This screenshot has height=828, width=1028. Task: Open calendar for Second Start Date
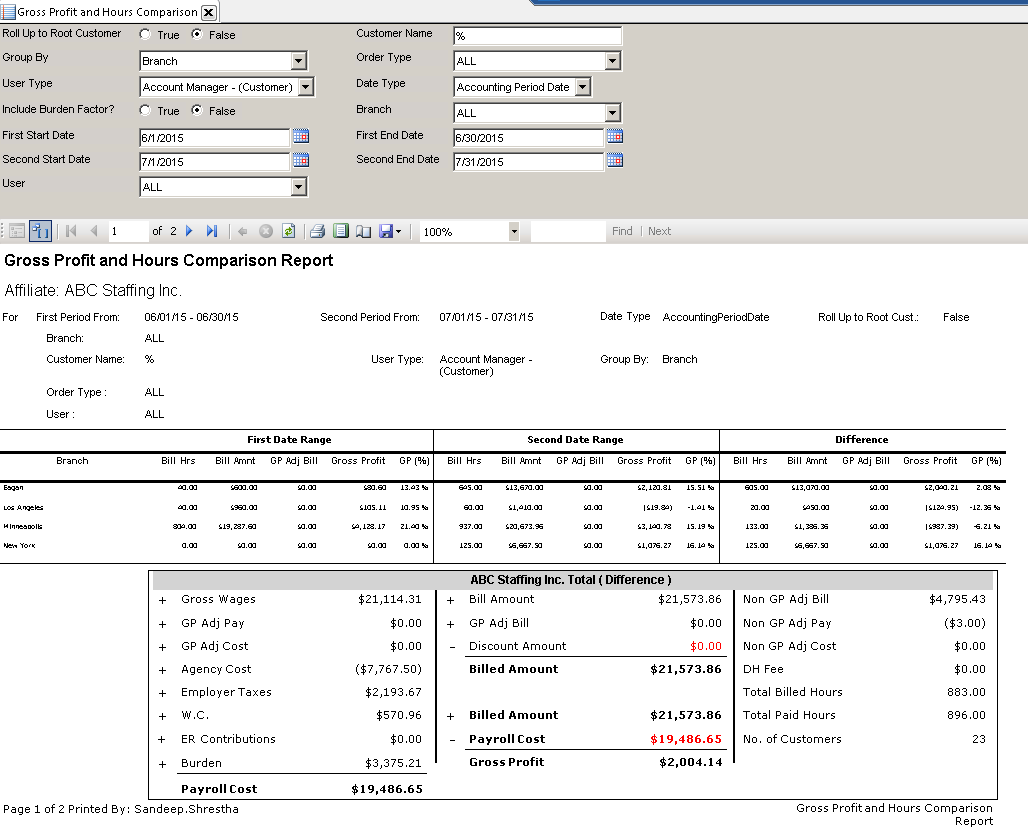301,161
